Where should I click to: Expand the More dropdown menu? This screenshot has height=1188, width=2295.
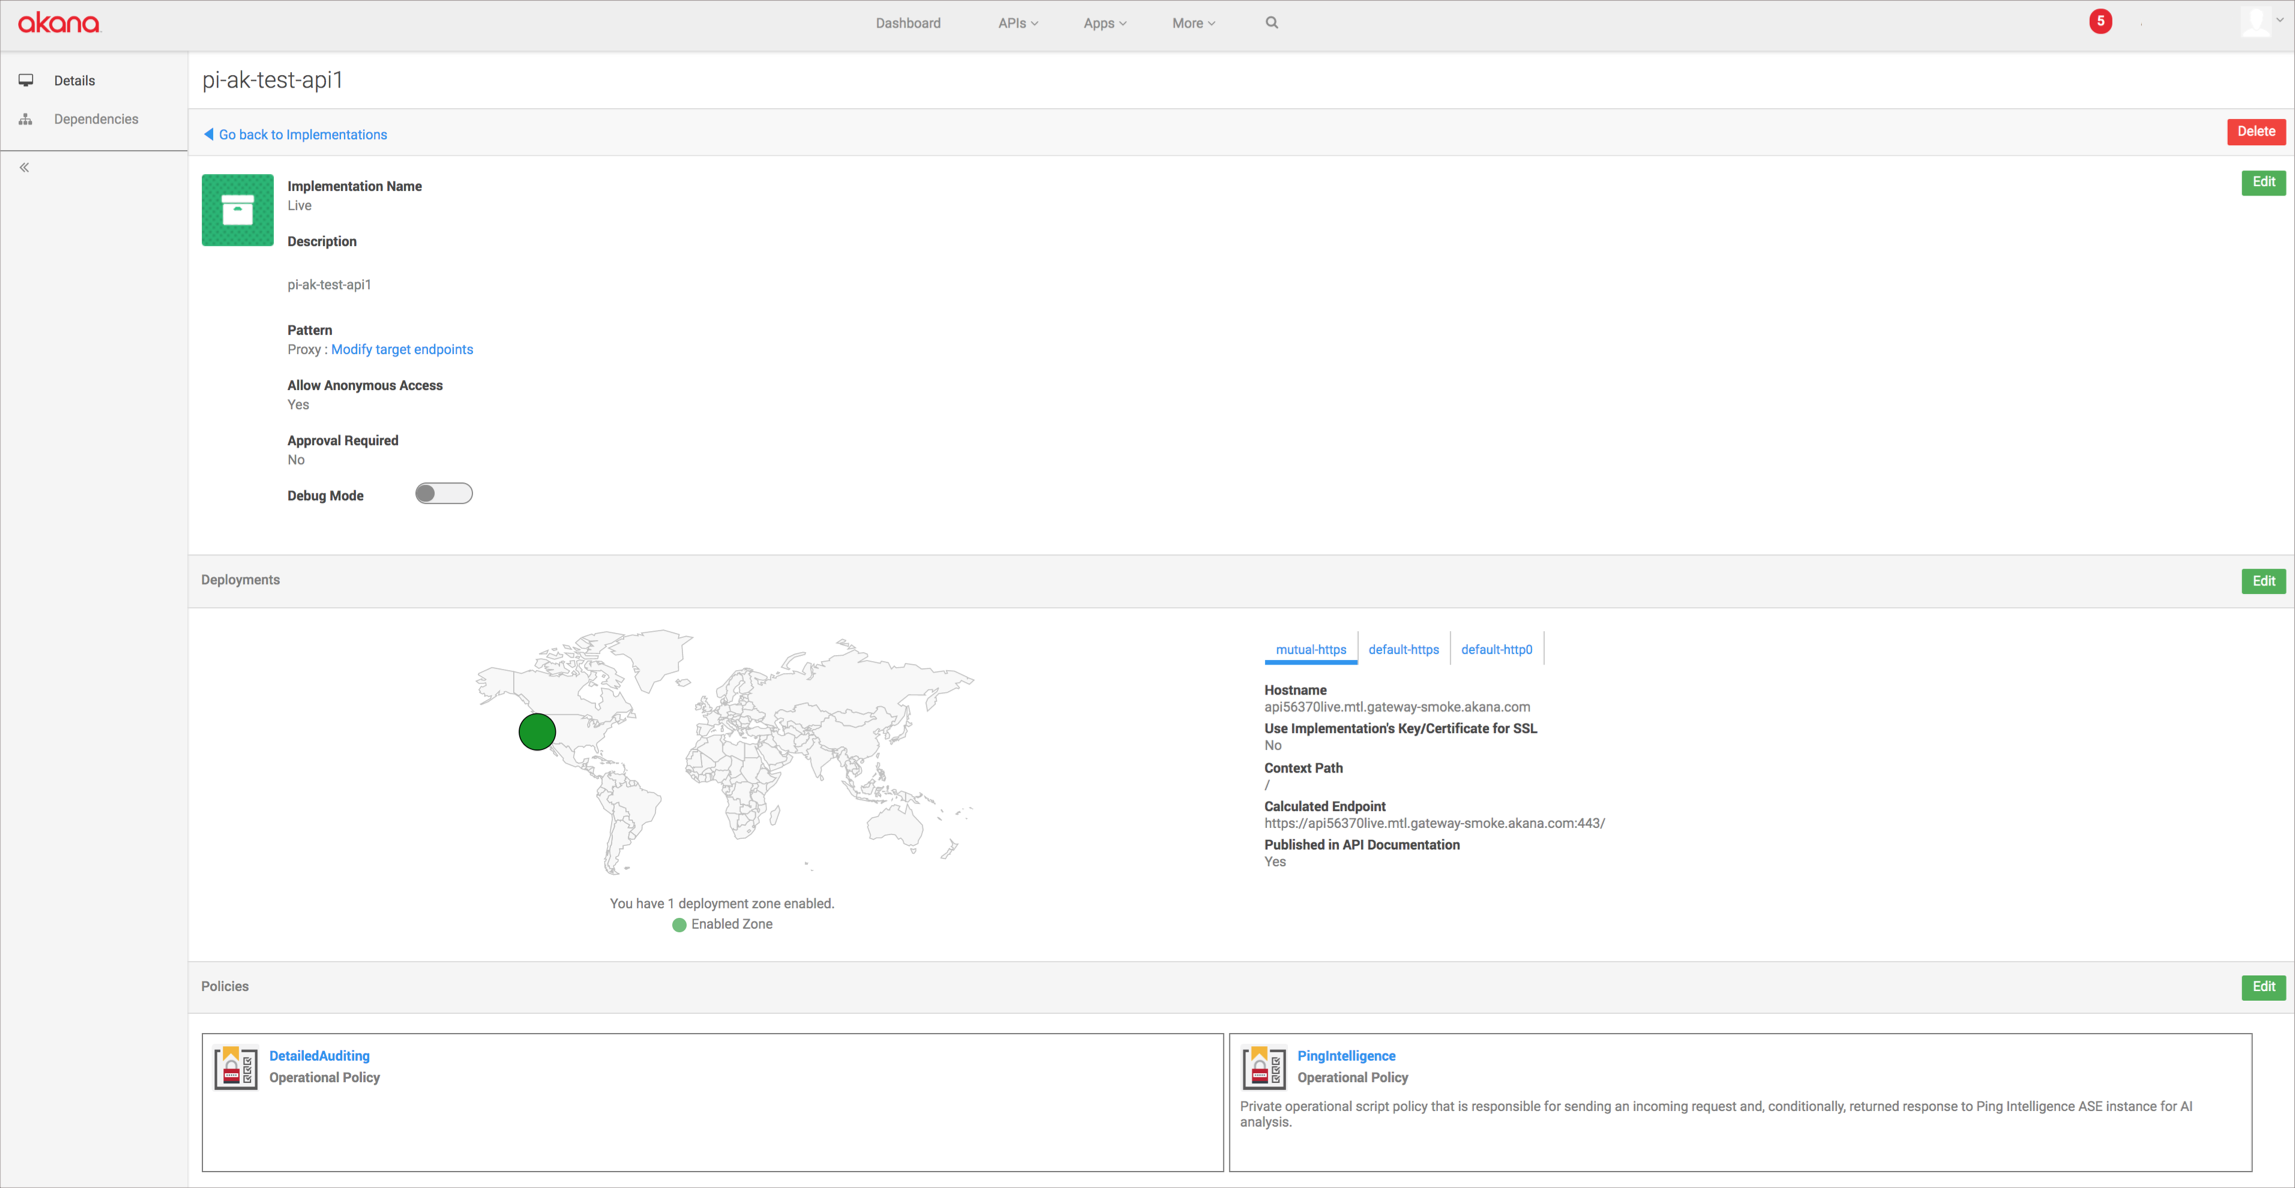[x=1193, y=23]
